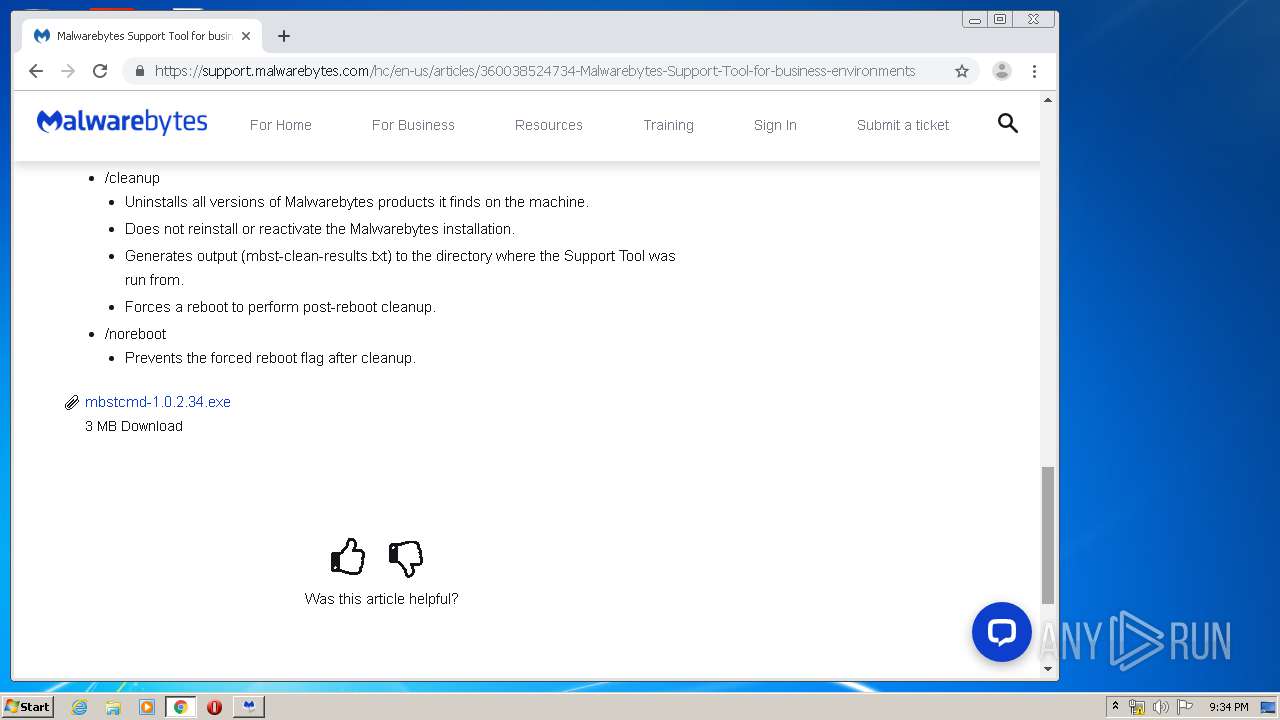Give the article a thumbs down
Screen dimensions: 1280x720
pyautogui.click(x=406, y=558)
